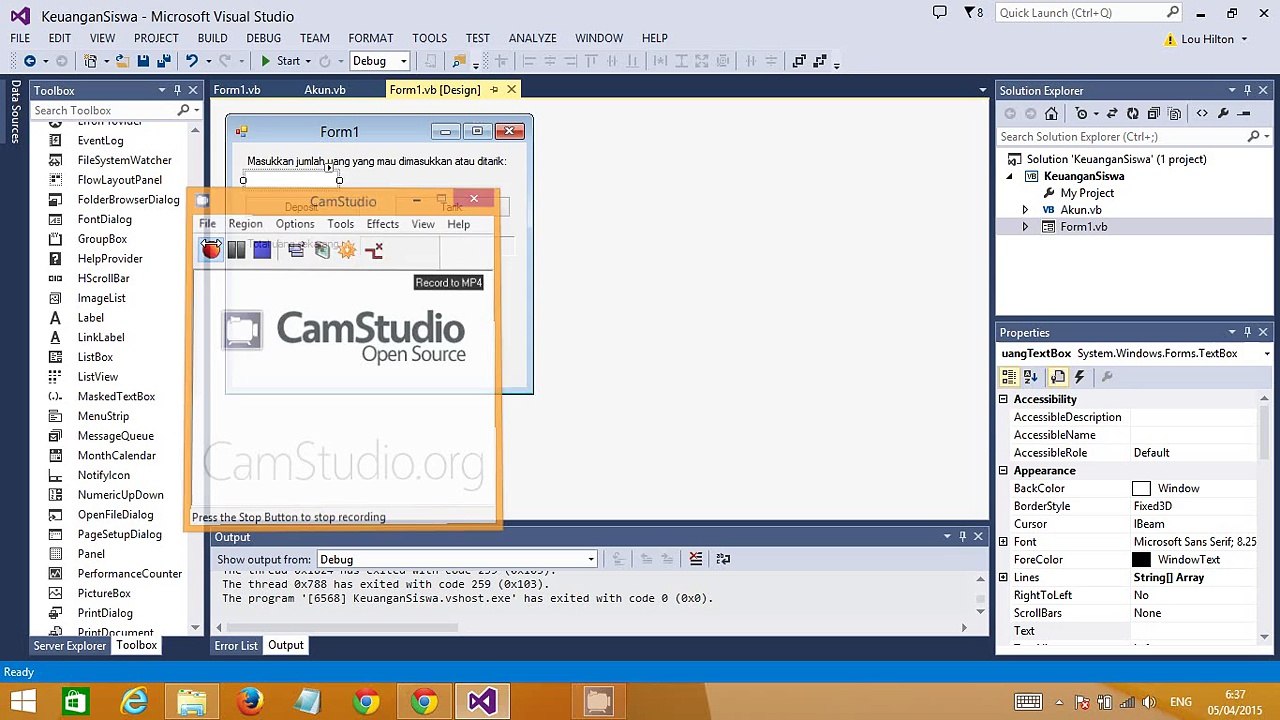Click the blue Stop button in CamStudio
Viewport: 1280px width, 720px height.
(262, 250)
